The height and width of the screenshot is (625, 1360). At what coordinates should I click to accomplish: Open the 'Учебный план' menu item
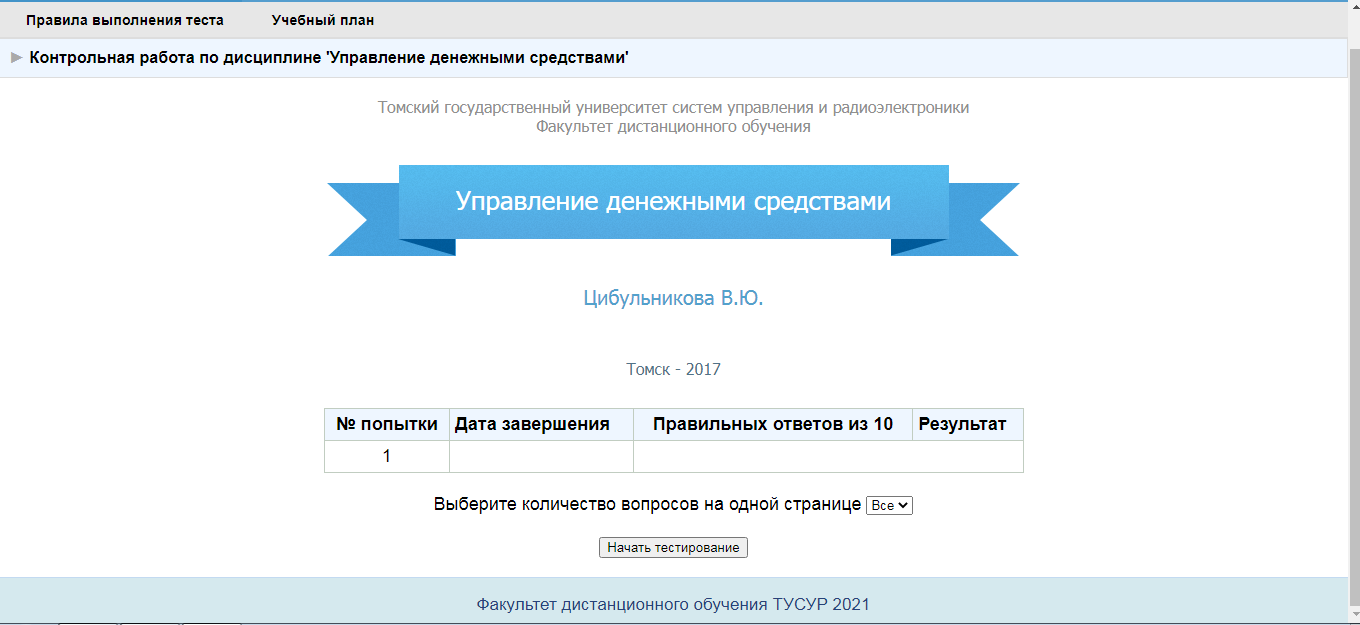pos(322,20)
